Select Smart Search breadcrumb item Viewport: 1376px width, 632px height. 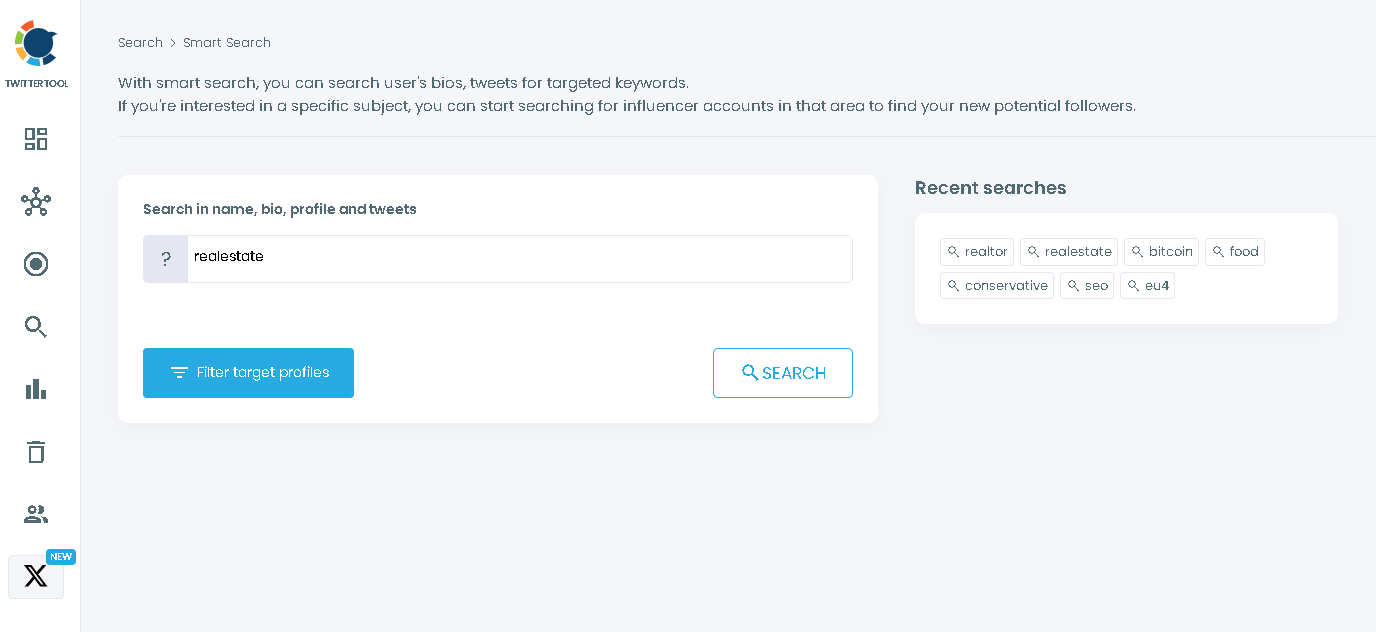pyautogui.click(x=227, y=42)
